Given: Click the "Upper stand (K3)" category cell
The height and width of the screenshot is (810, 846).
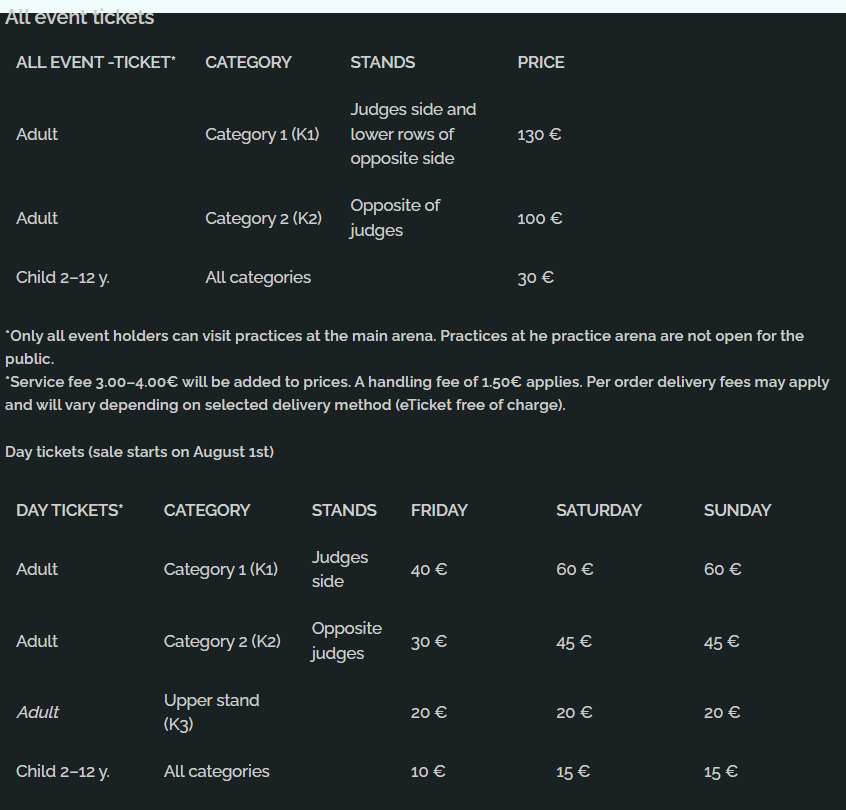Looking at the screenshot, I should click(x=211, y=712).
